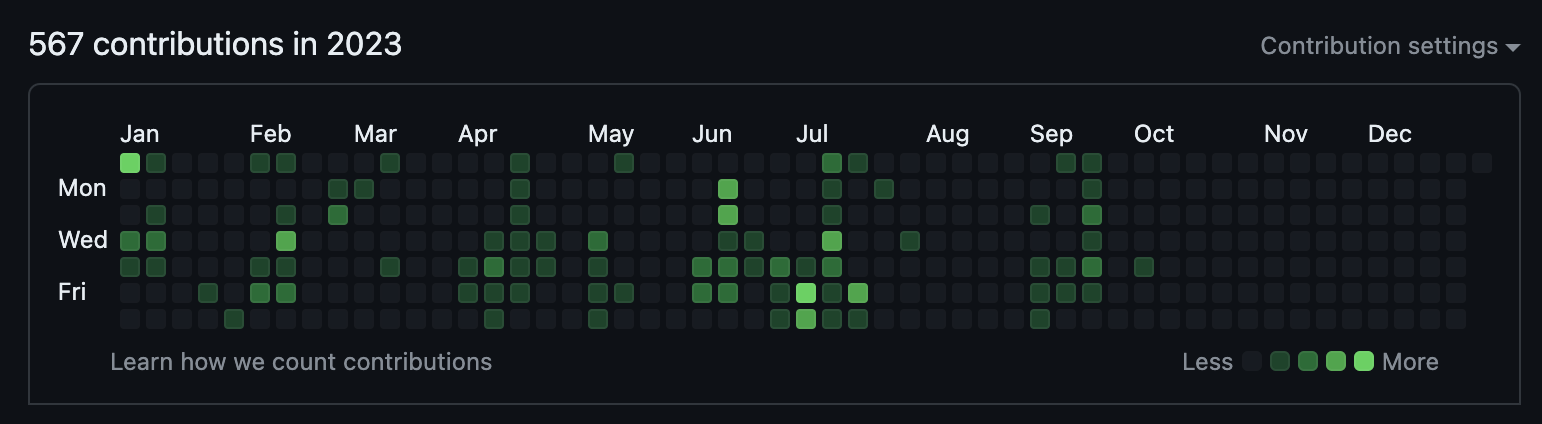Viewport: 1542px width, 424px height.
Task: Select the Friday January 27 contribution cell
Action: (x=208, y=292)
